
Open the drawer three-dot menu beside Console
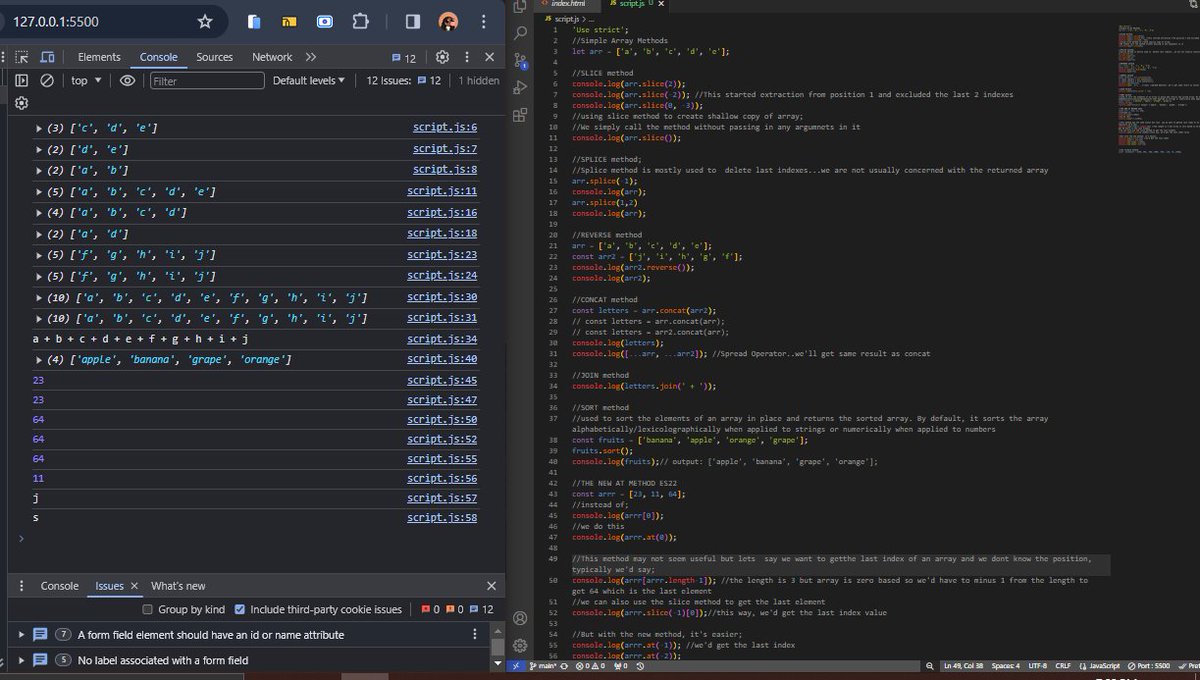[x=22, y=586]
